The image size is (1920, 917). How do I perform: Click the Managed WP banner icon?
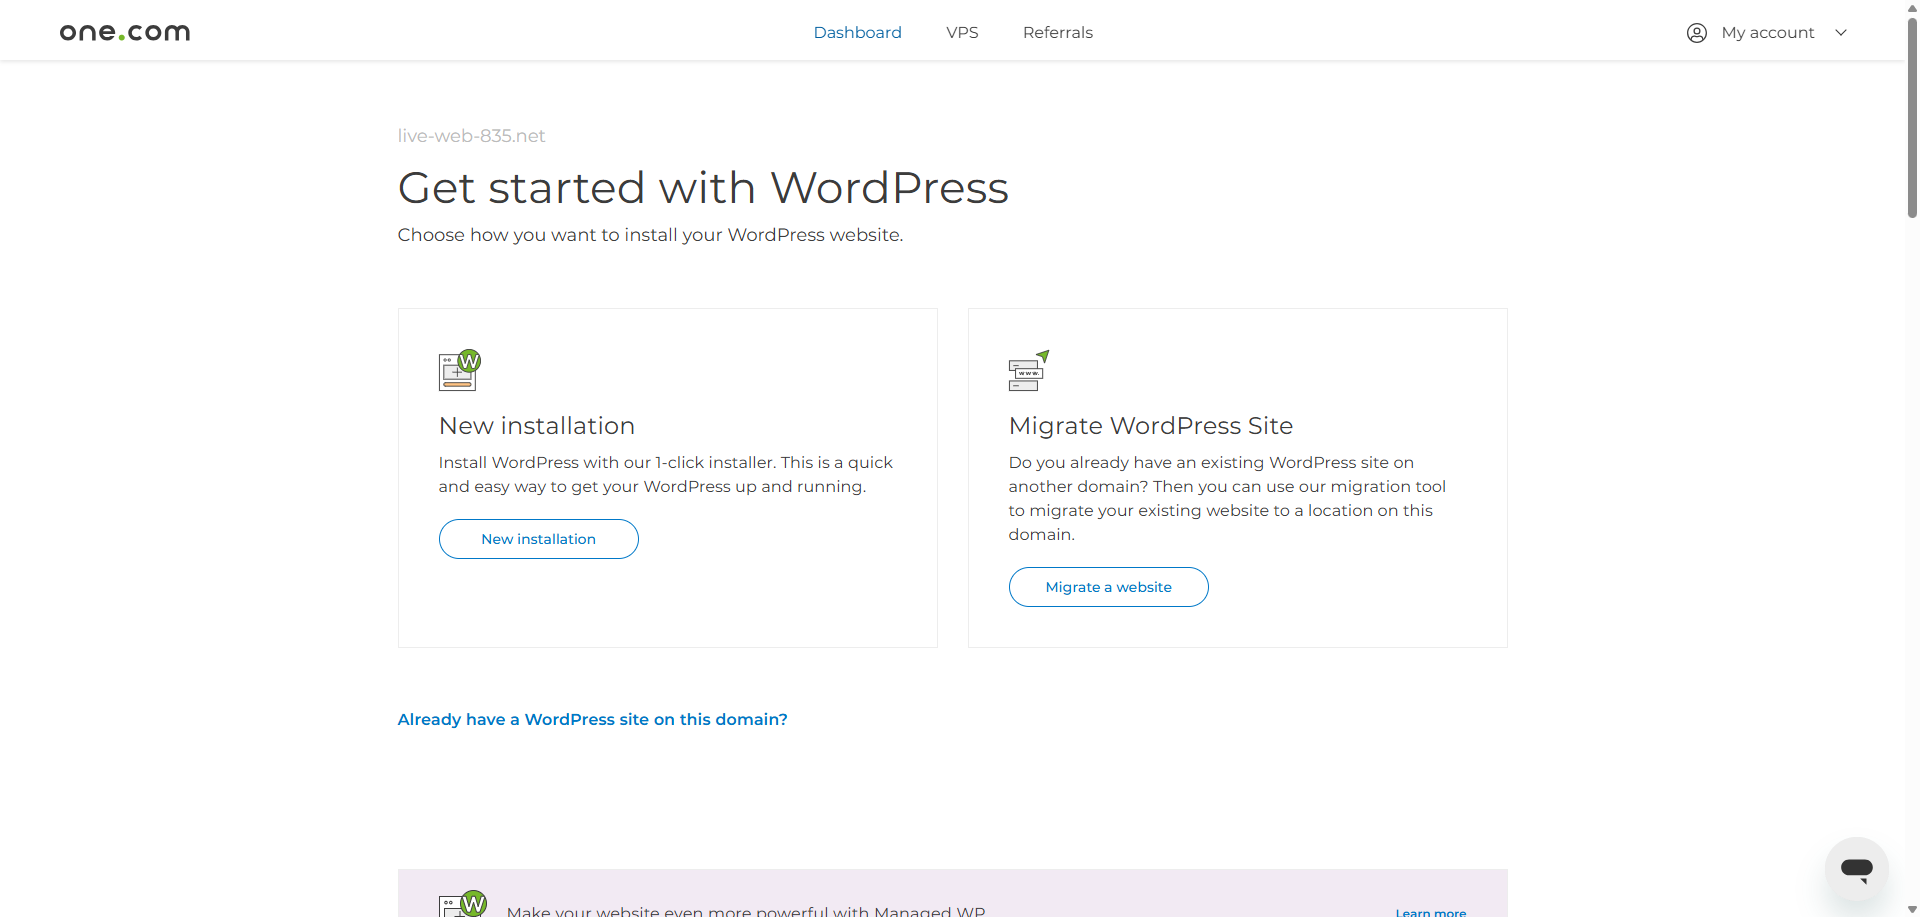[x=462, y=904]
